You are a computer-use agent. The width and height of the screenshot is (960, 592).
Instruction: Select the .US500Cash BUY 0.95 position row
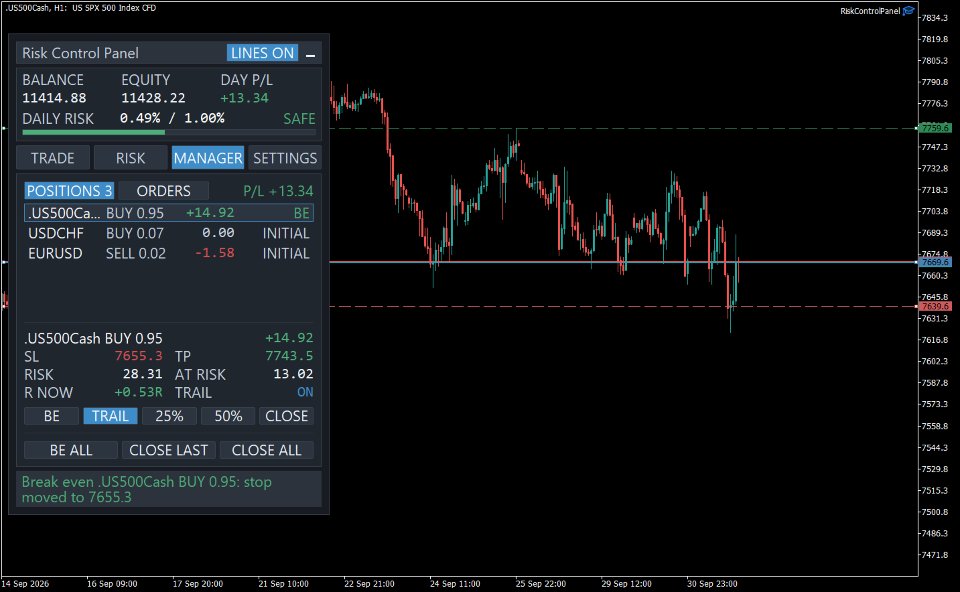pyautogui.click(x=169, y=212)
